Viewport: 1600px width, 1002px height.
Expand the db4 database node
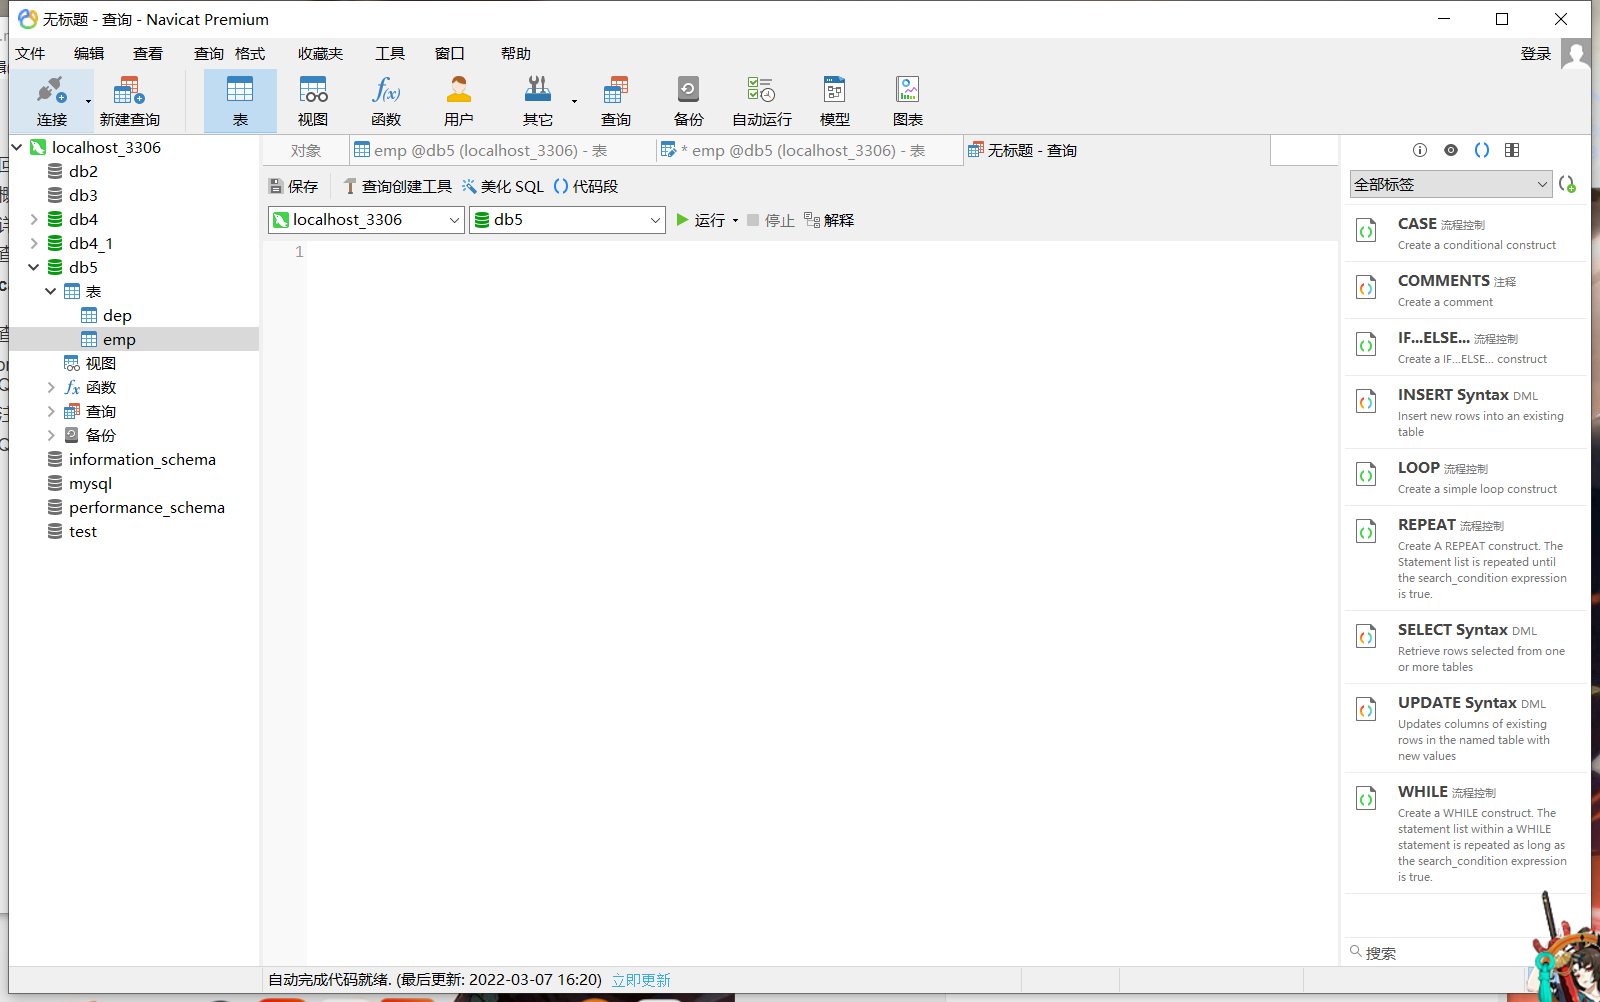(34, 219)
